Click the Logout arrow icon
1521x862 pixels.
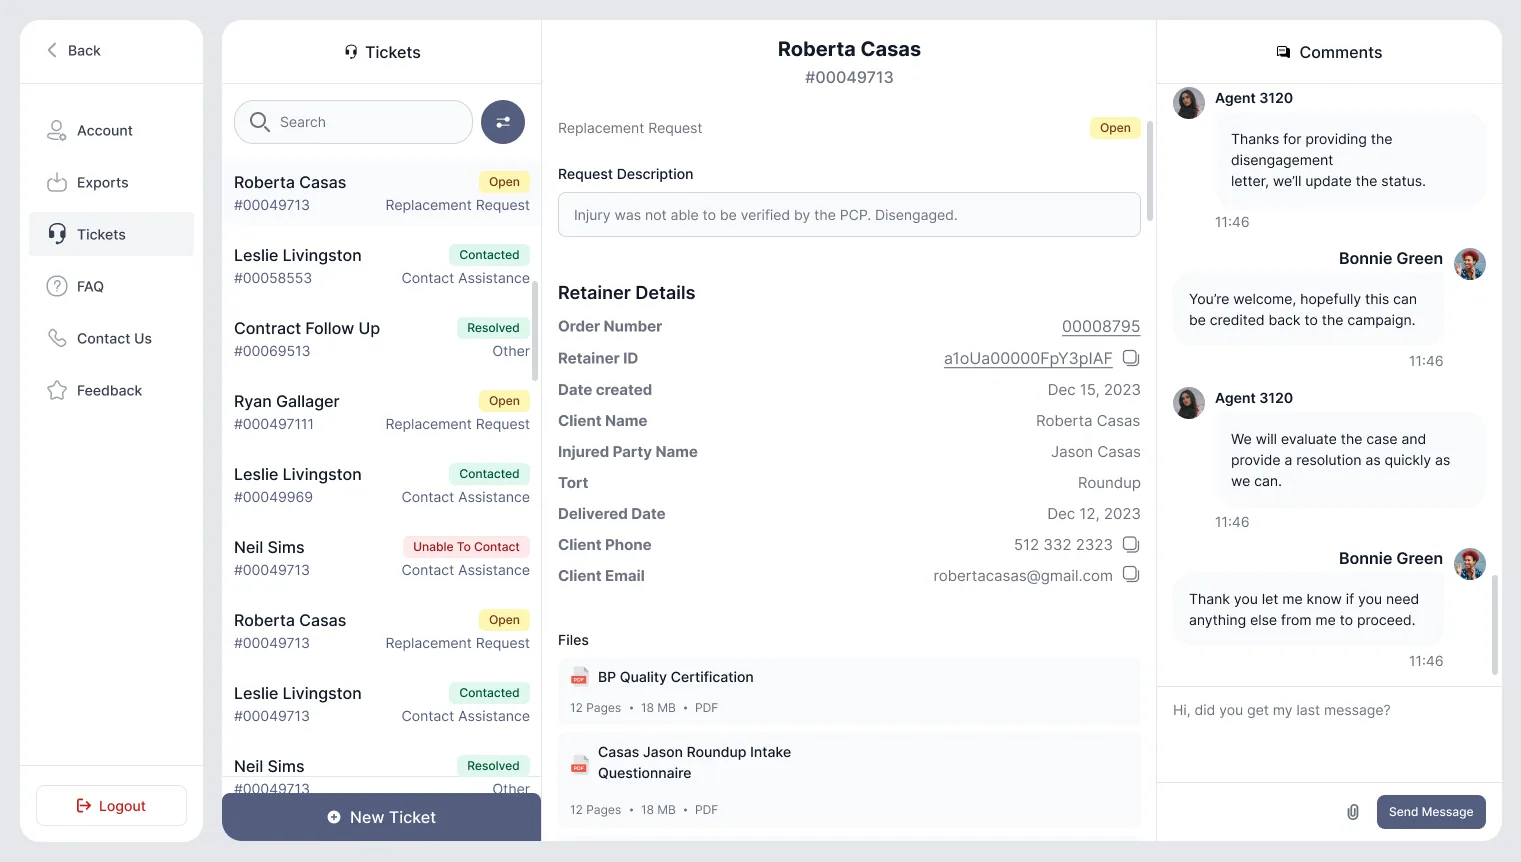point(84,805)
